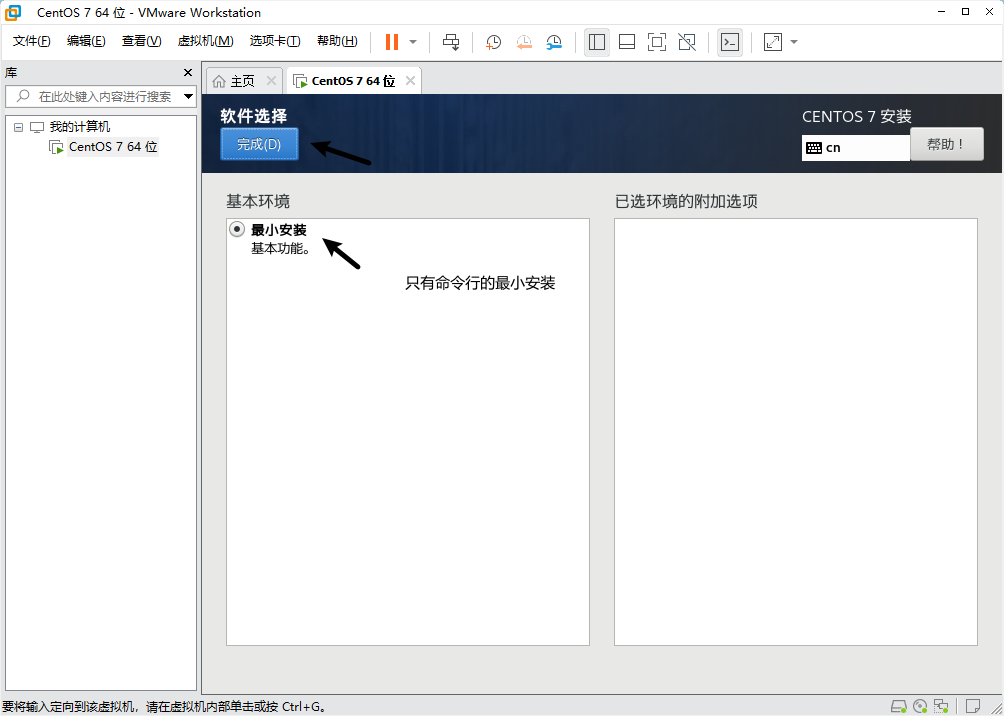Click the message log status bar icon

tap(973, 706)
